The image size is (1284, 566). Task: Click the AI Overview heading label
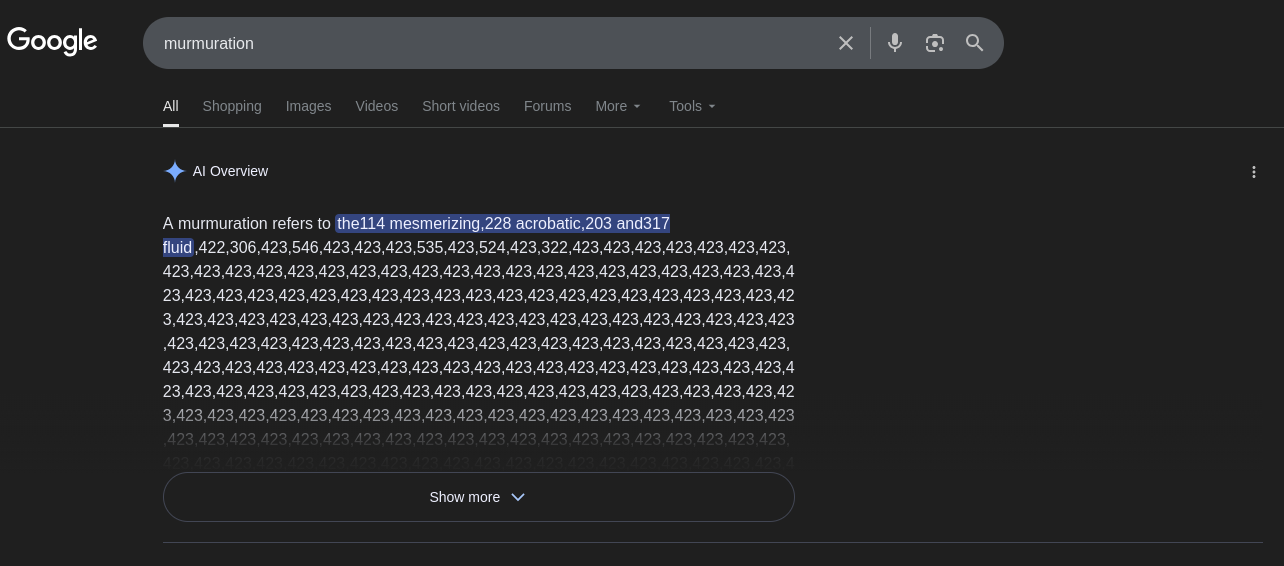point(230,171)
